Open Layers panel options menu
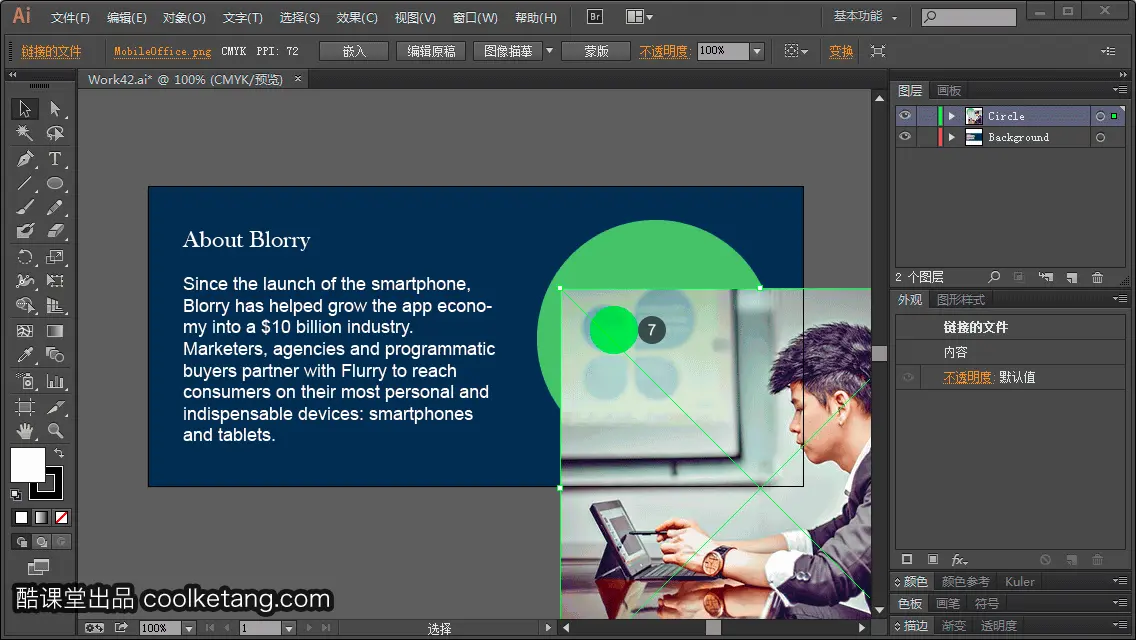1136x640 pixels. (x=1120, y=90)
